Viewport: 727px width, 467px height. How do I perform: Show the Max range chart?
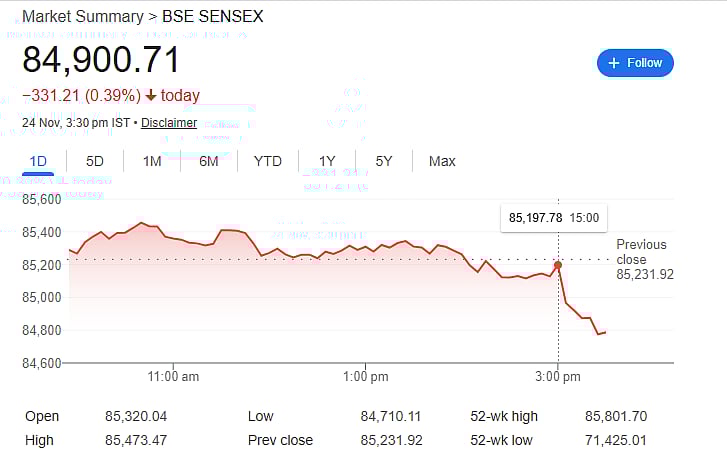tap(442, 161)
